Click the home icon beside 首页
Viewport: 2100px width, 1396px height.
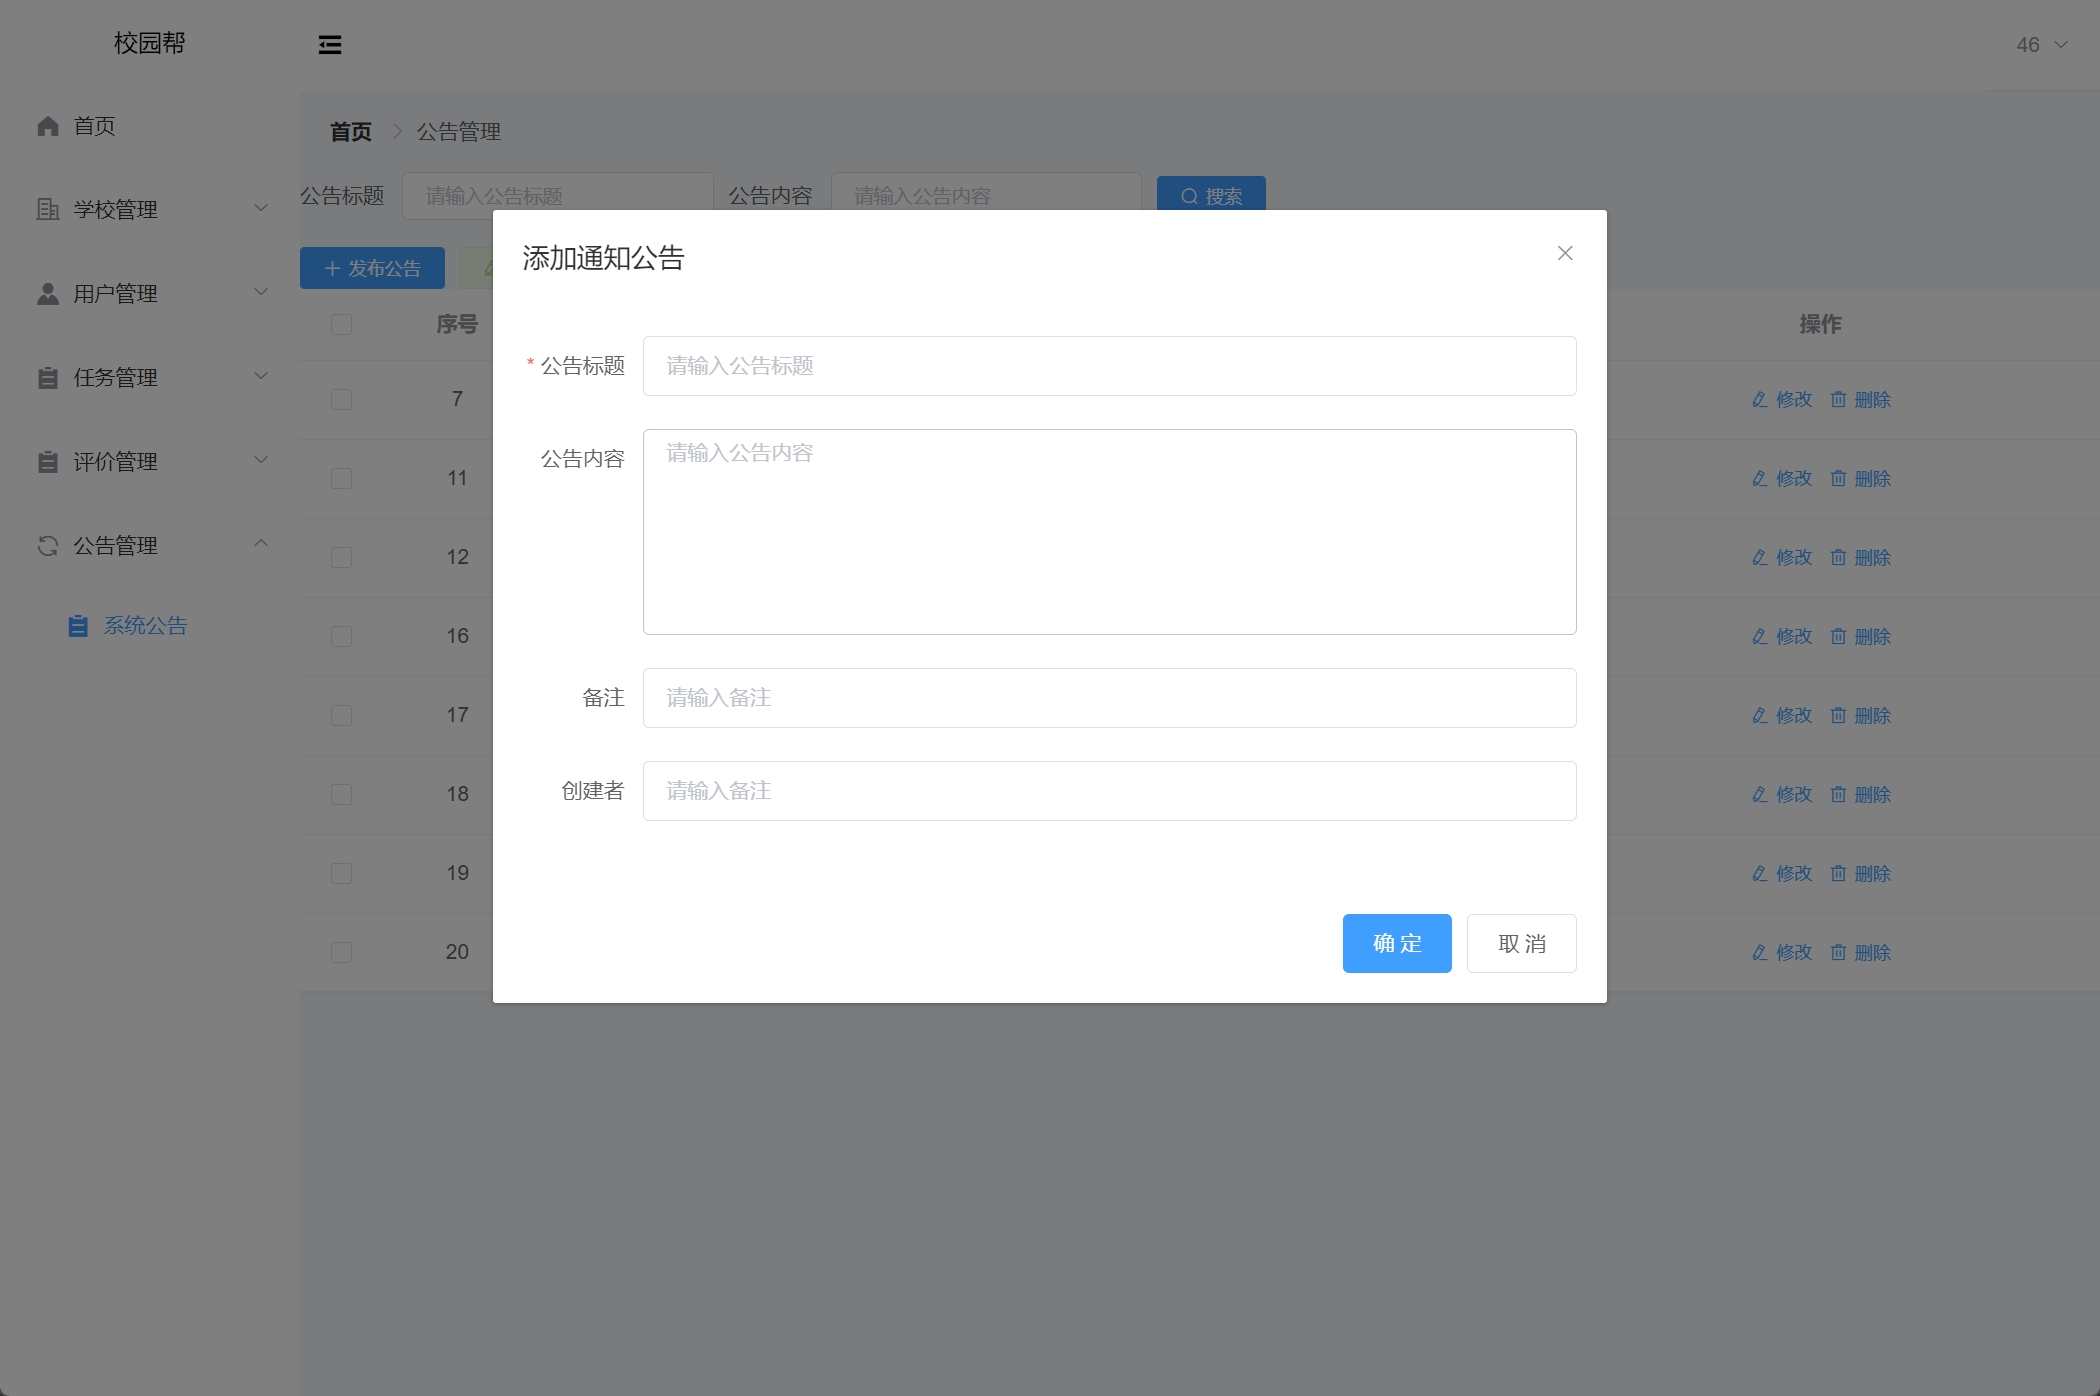pyautogui.click(x=48, y=126)
